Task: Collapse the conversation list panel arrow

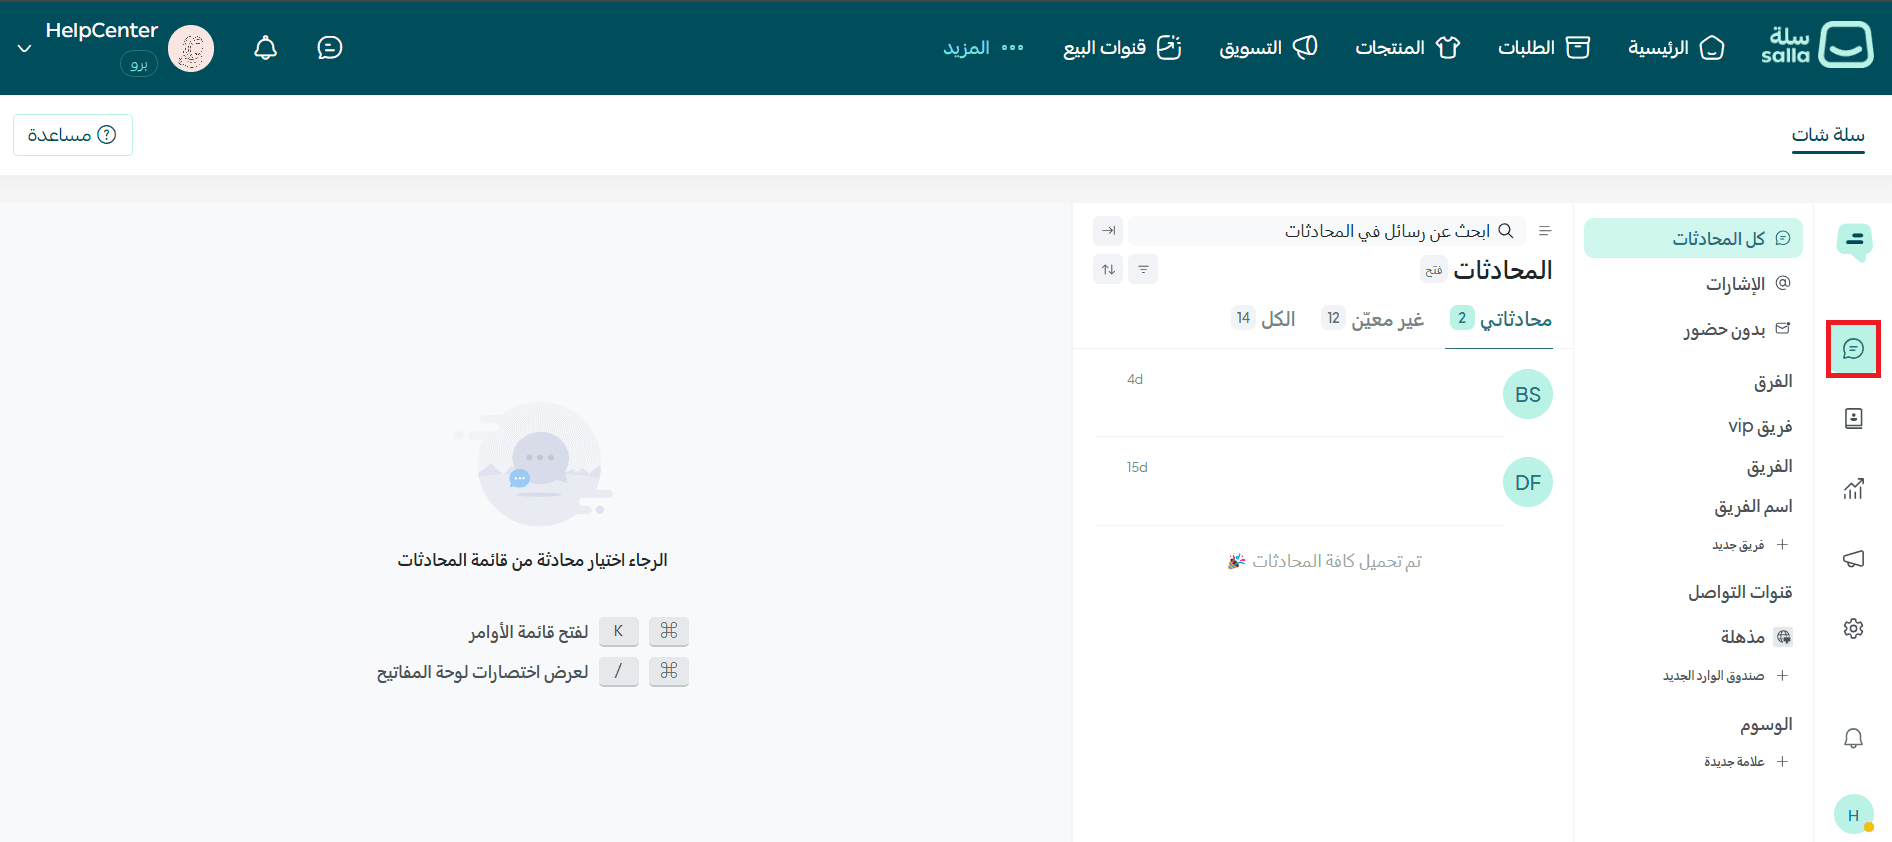Action: 1108,231
